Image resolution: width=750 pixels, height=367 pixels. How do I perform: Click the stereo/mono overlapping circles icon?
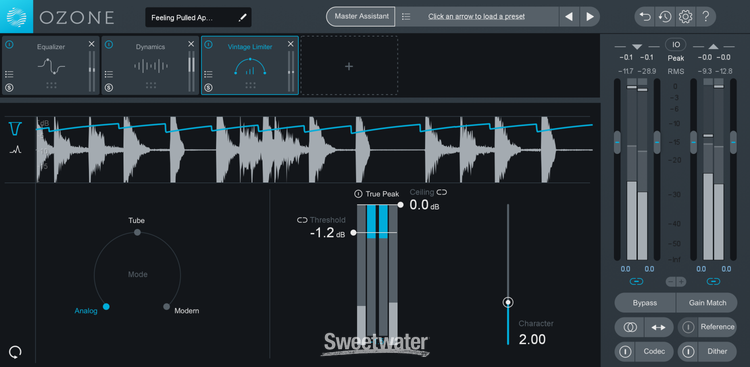click(x=630, y=327)
